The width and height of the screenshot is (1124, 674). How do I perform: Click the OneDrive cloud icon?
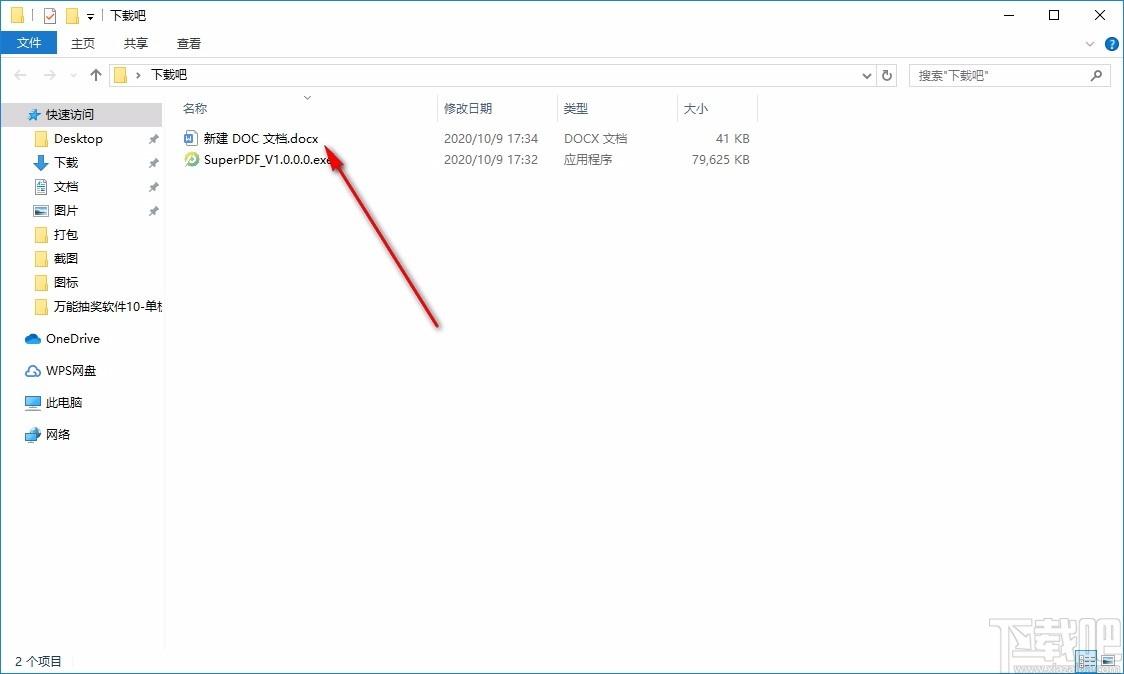33,338
